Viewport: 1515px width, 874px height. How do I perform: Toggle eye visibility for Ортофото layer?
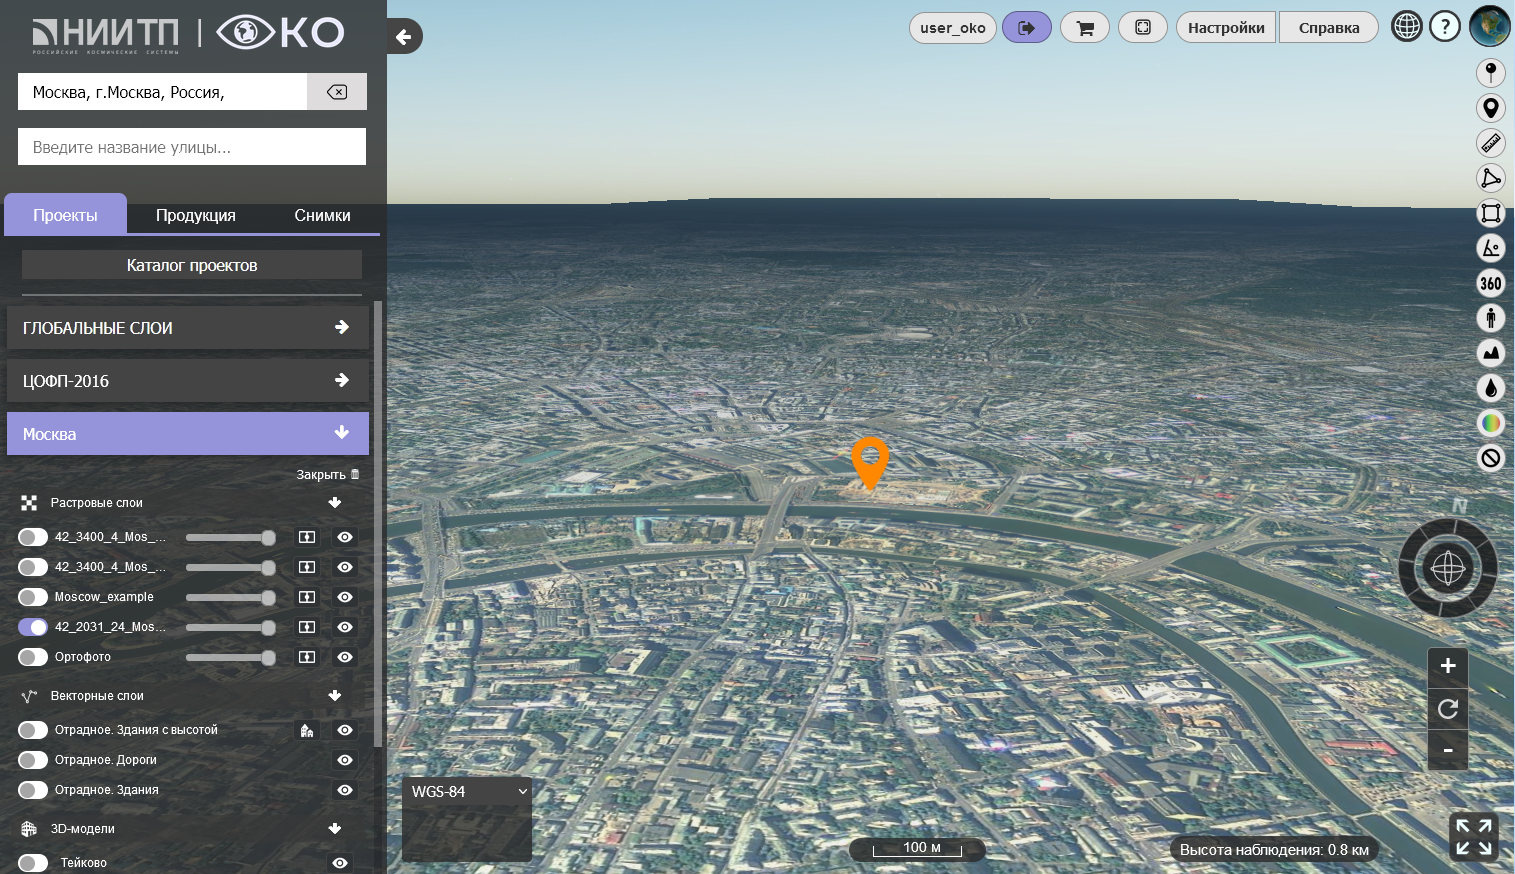(x=345, y=657)
